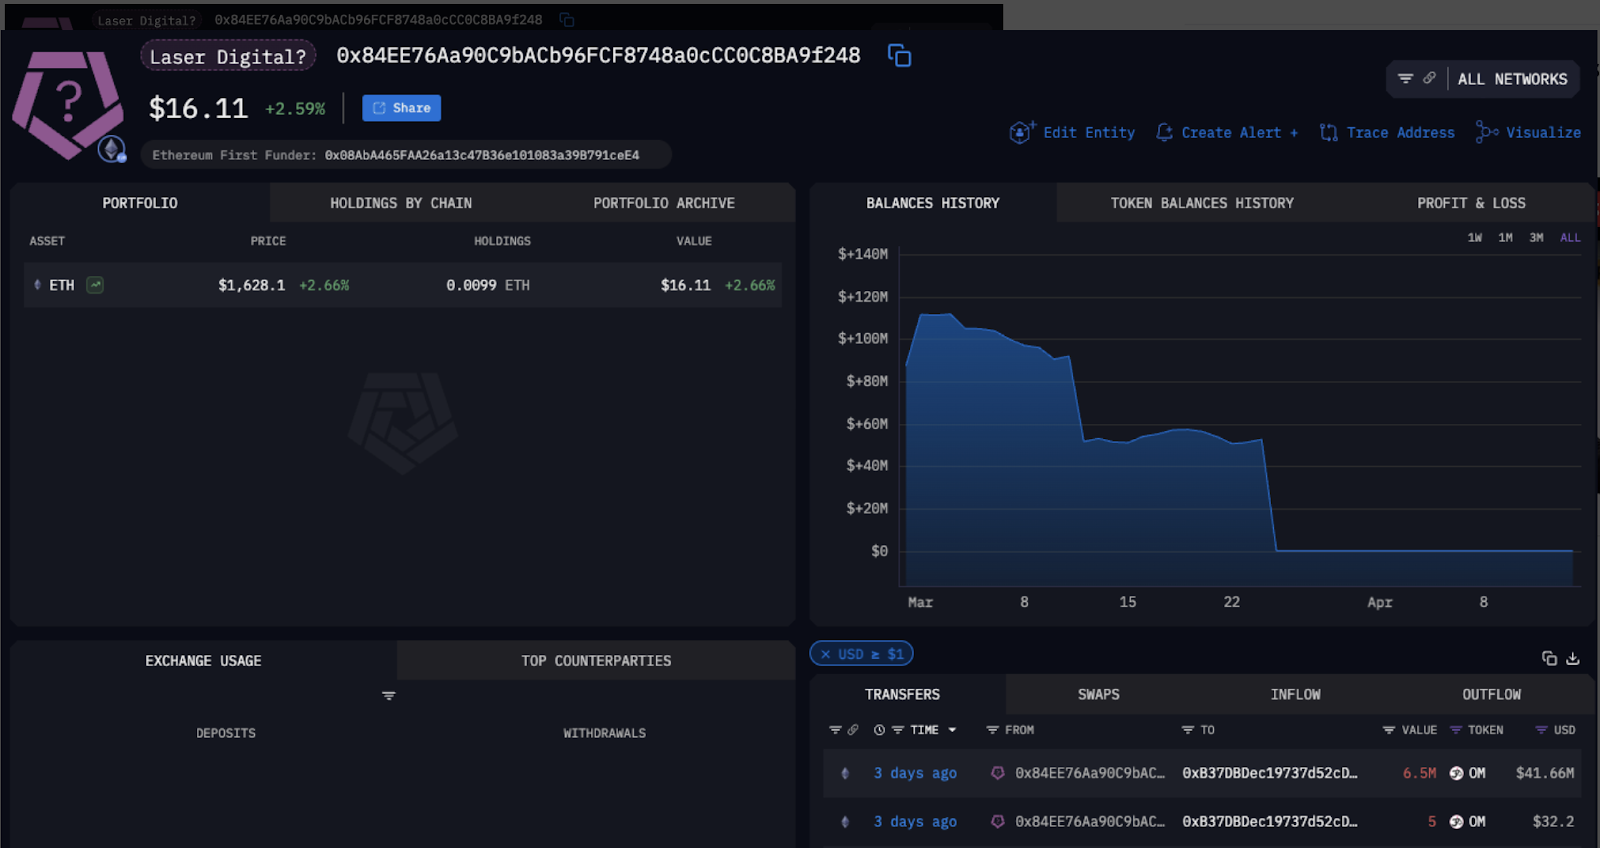Open the ALL NETWORKS dropdown
This screenshot has width=1600, height=848.
click(x=1511, y=79)
